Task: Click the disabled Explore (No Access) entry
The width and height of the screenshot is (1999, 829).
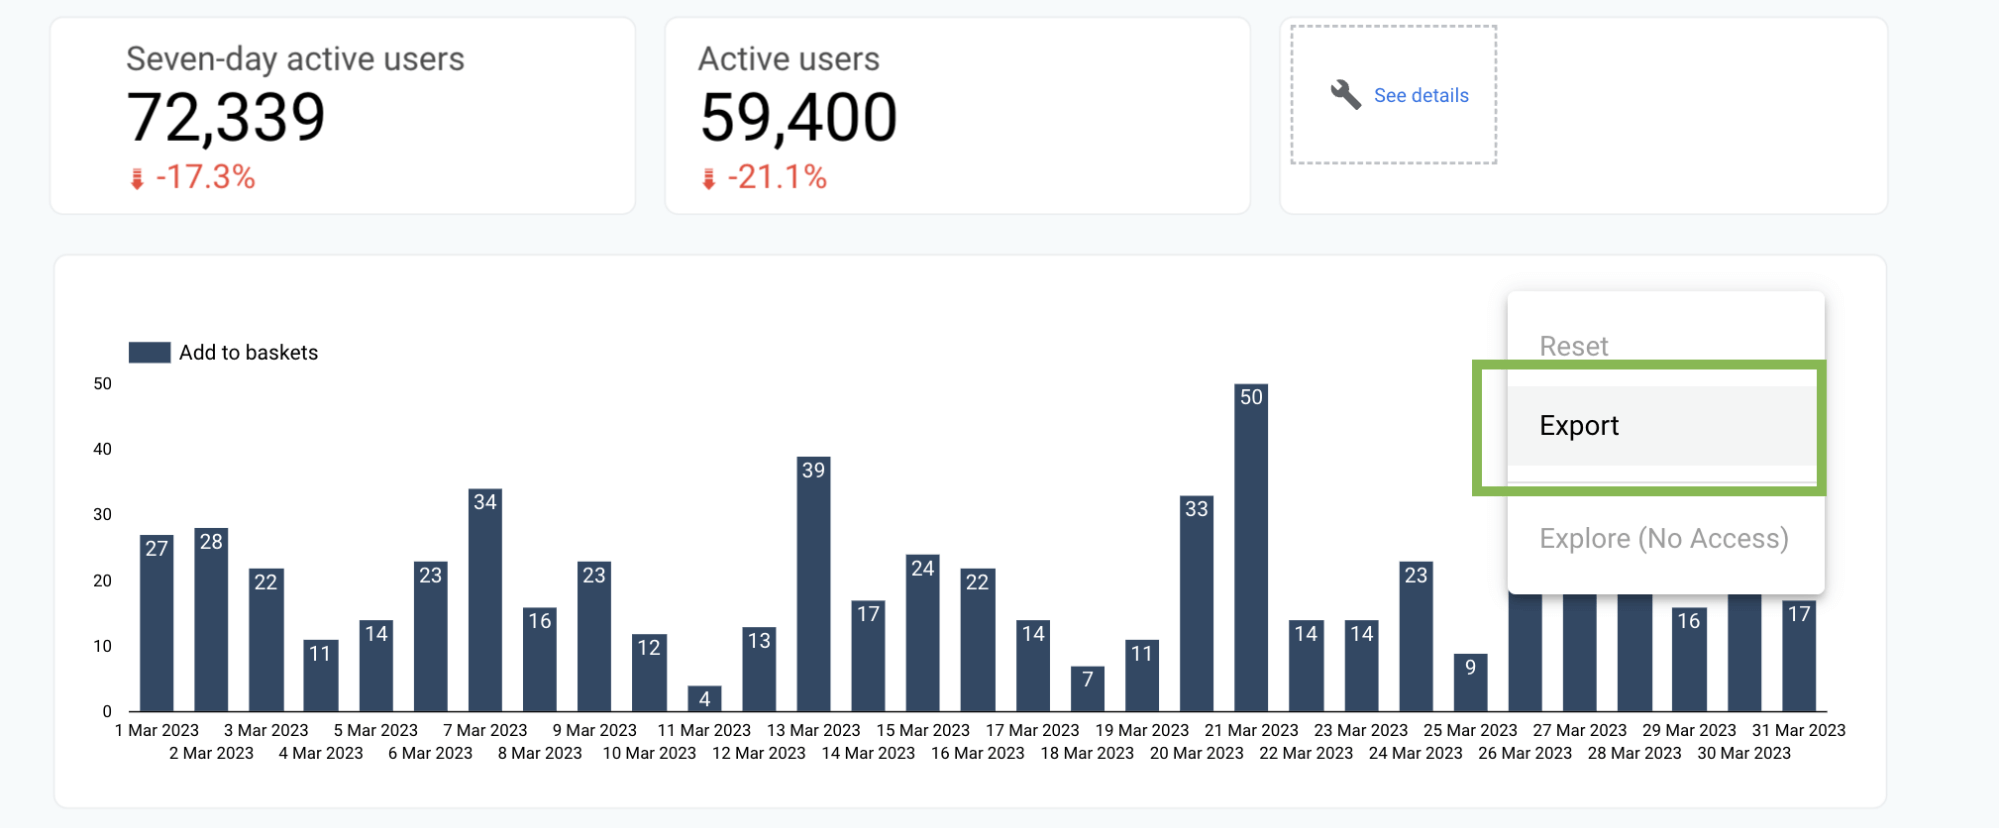Action: [1663, 538]
